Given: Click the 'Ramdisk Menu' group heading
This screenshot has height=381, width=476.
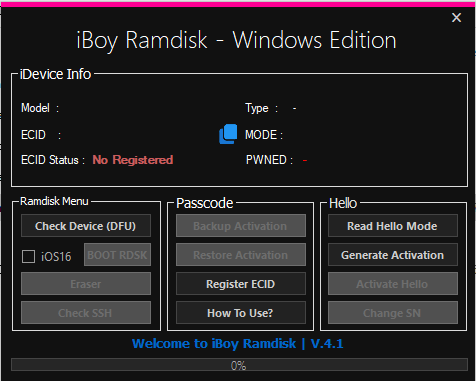Looking at the screenshot, I should pos(54,201).
